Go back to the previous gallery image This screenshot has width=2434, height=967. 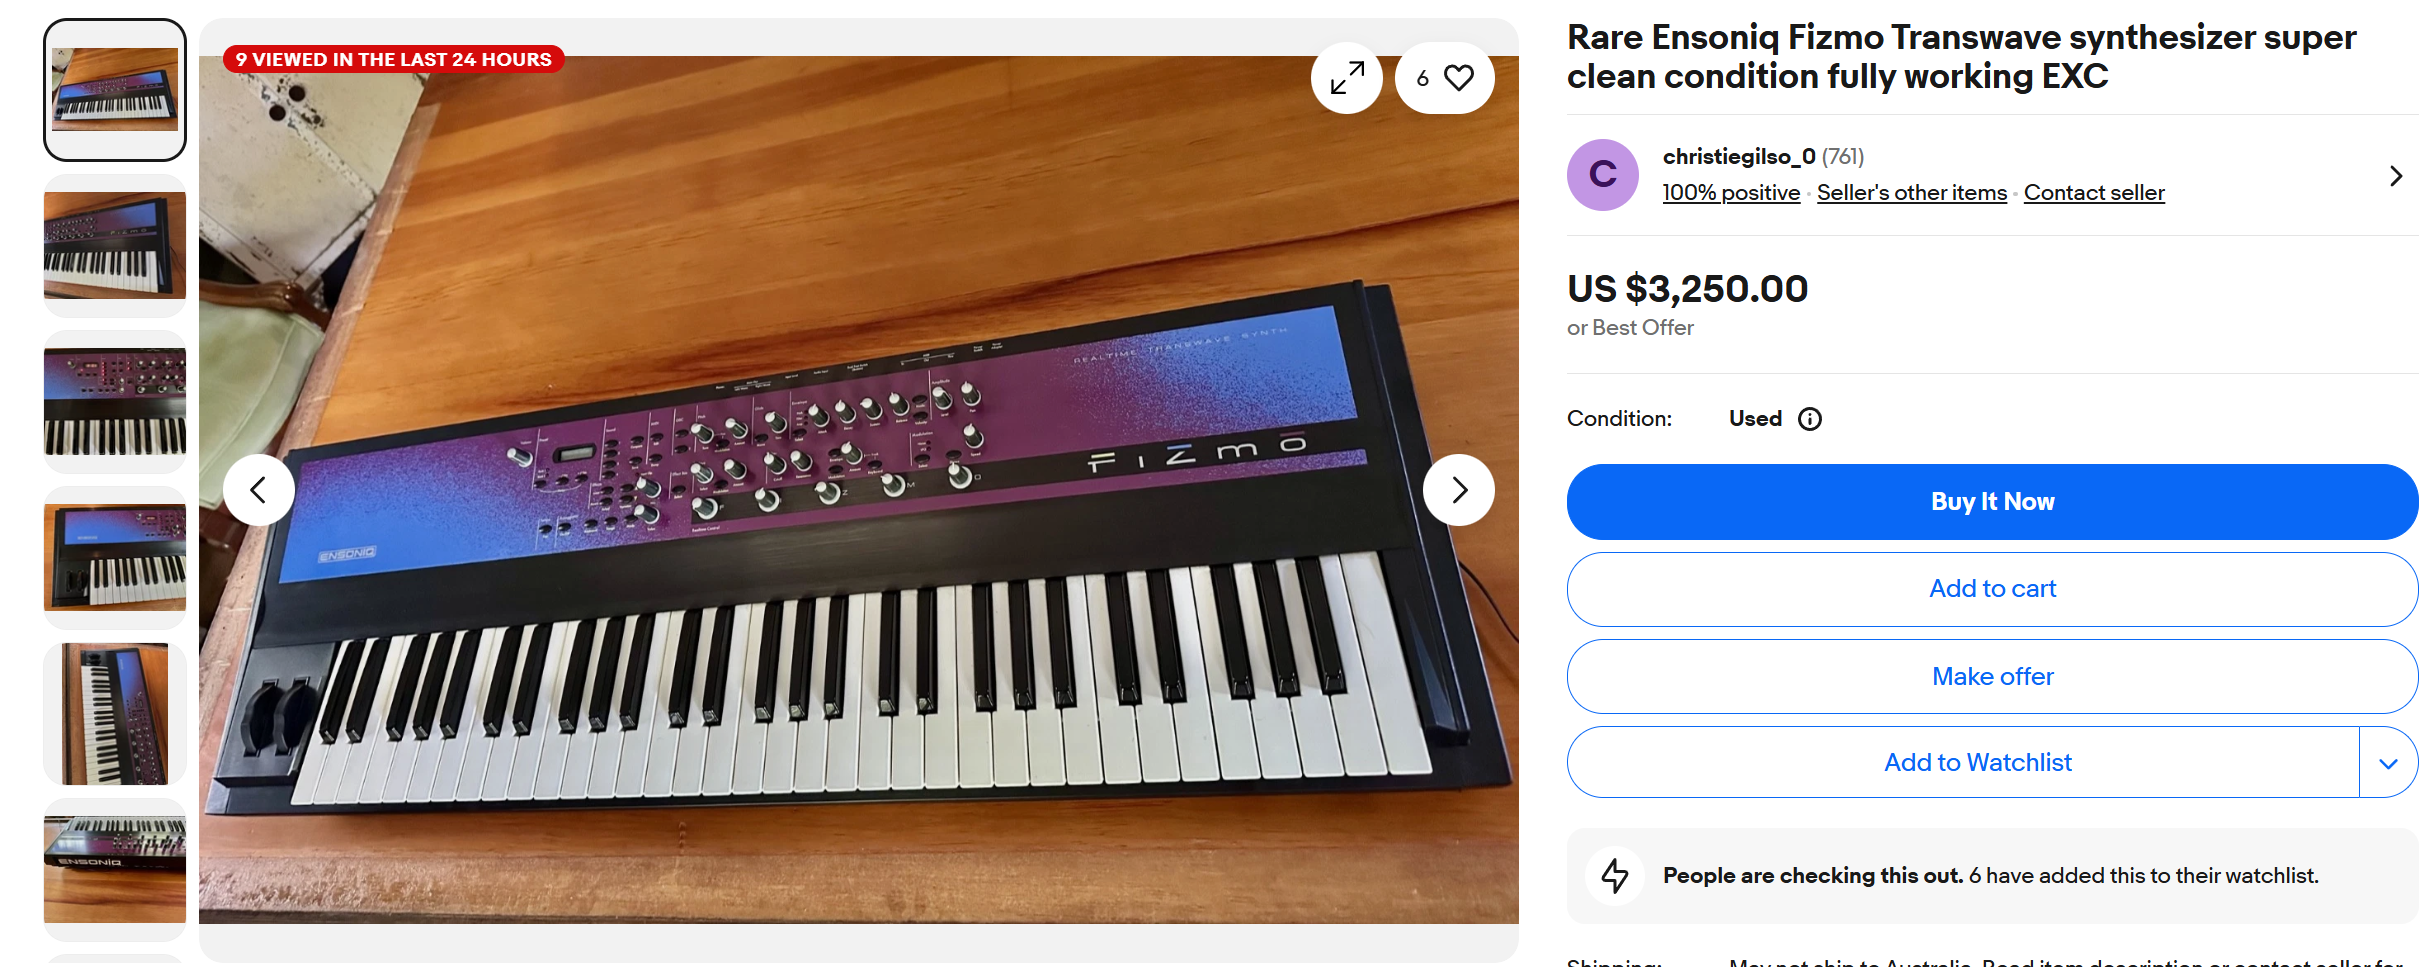(x=259, y=490)
